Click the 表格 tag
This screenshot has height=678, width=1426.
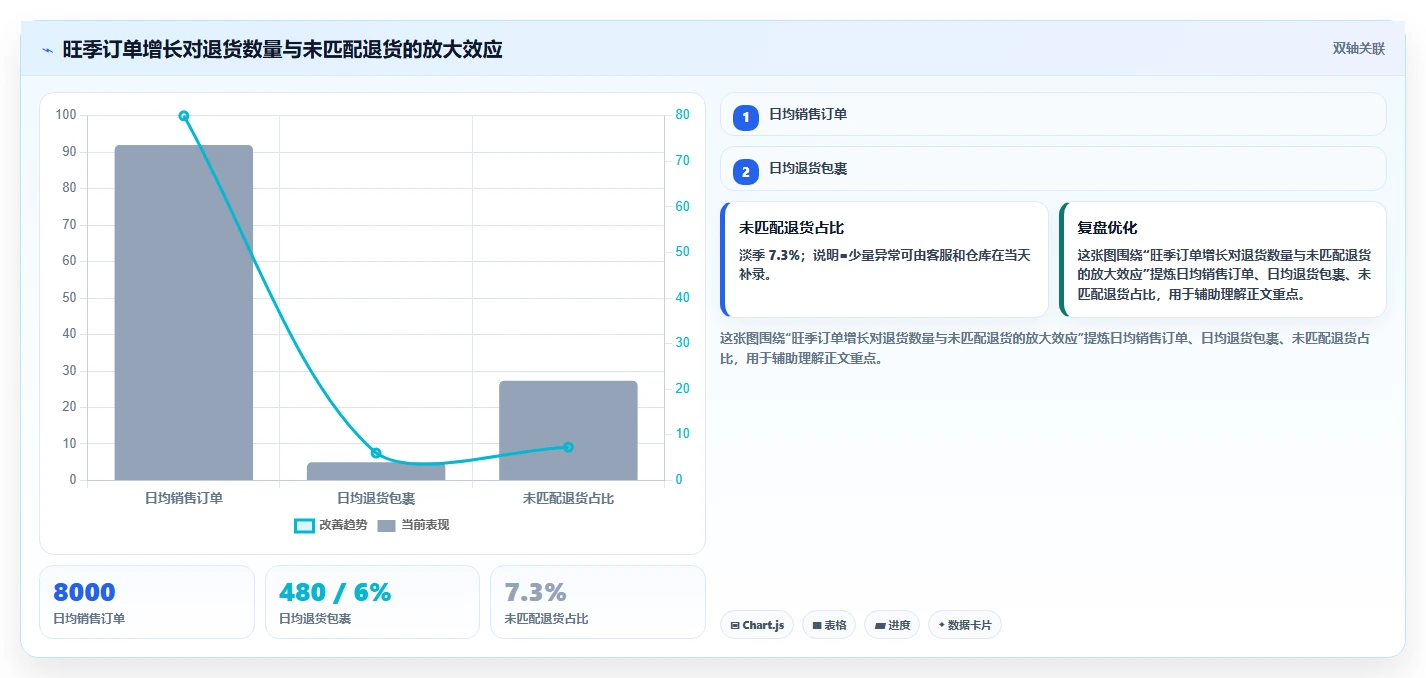click(829, 625)
